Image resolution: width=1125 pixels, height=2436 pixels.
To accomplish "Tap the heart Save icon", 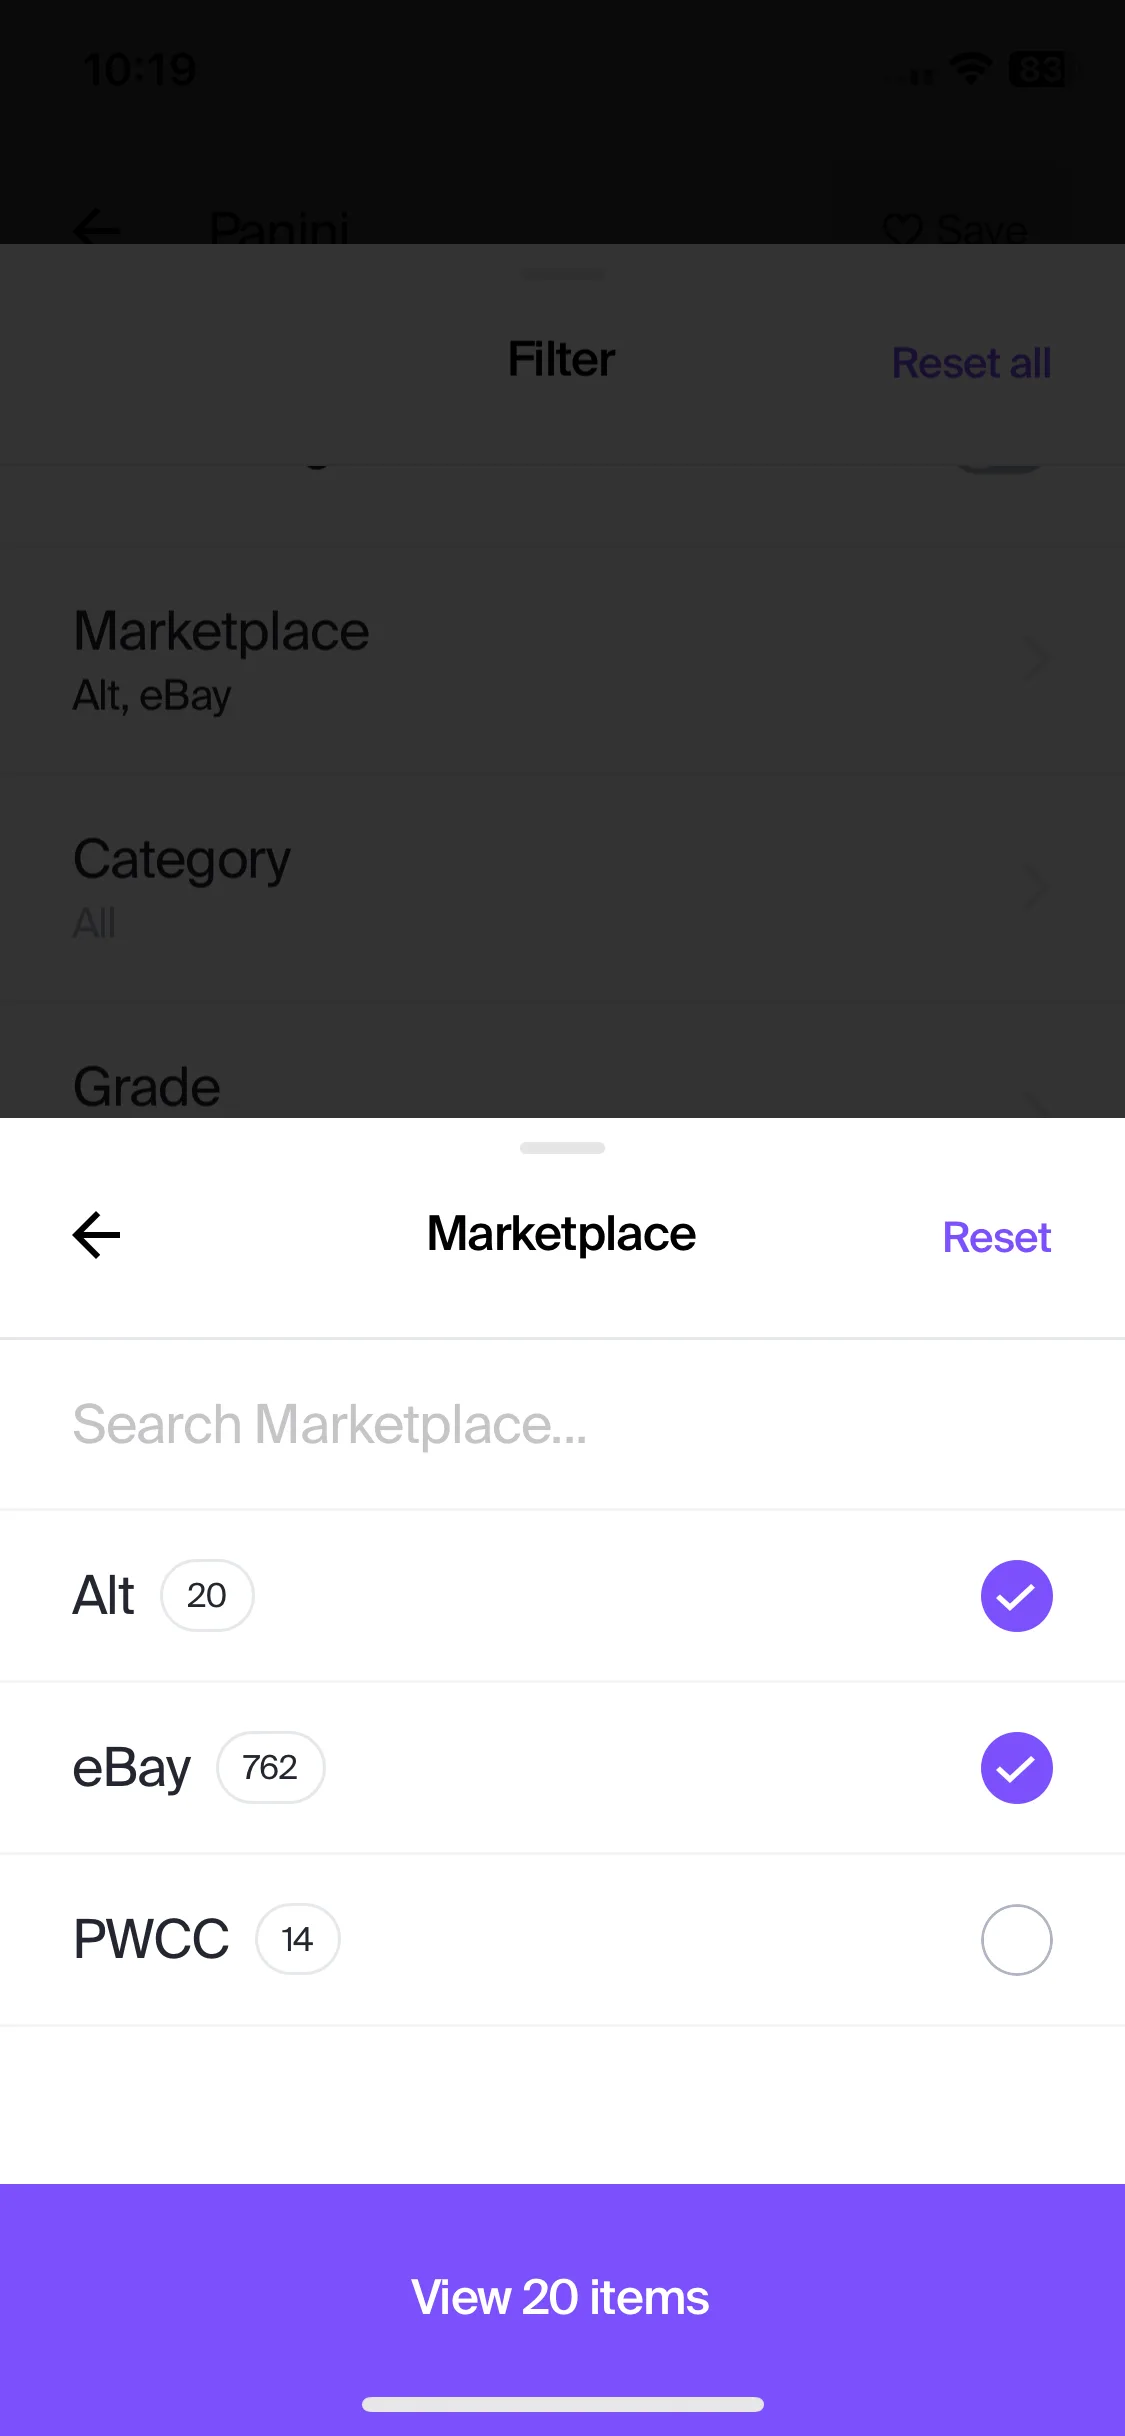I will tap(902, 229).
